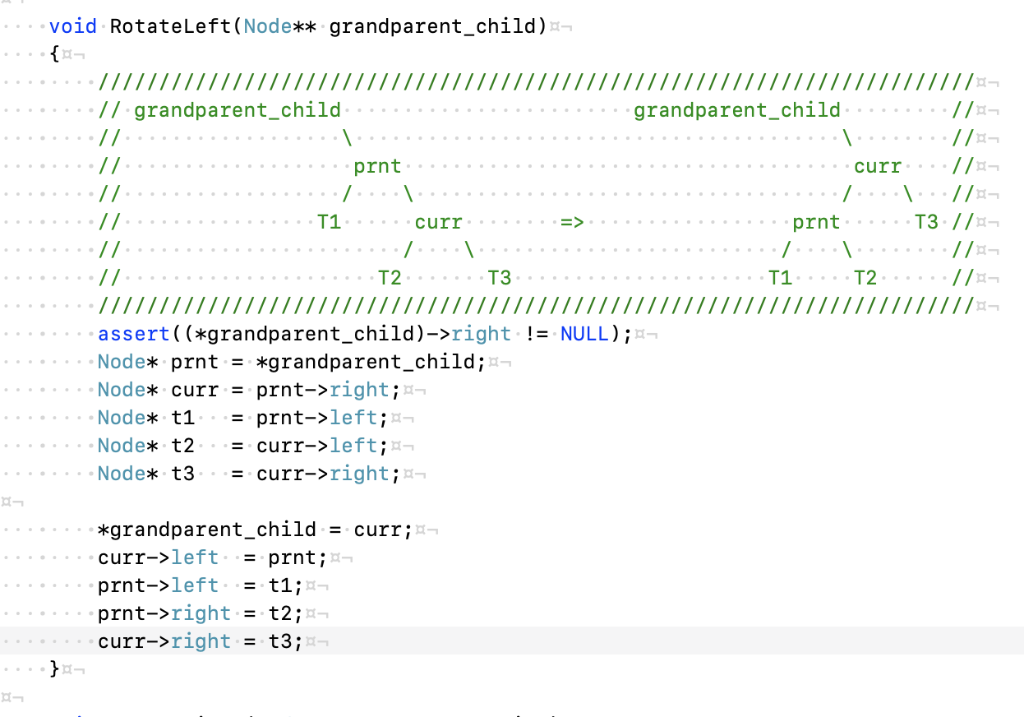1024x717 pixels.
Task: Select the t1 variable declaration
Action: (184, 417)
